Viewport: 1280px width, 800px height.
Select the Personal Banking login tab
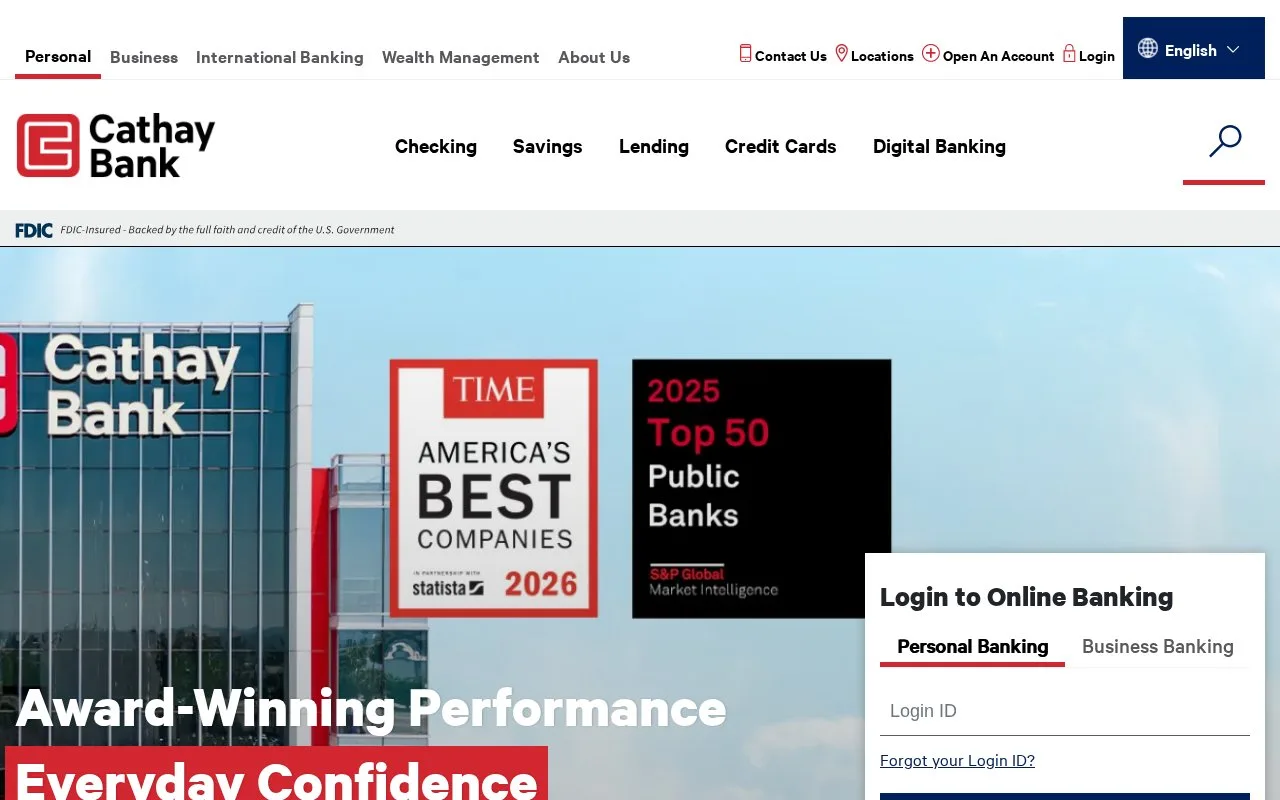[973, 647]
